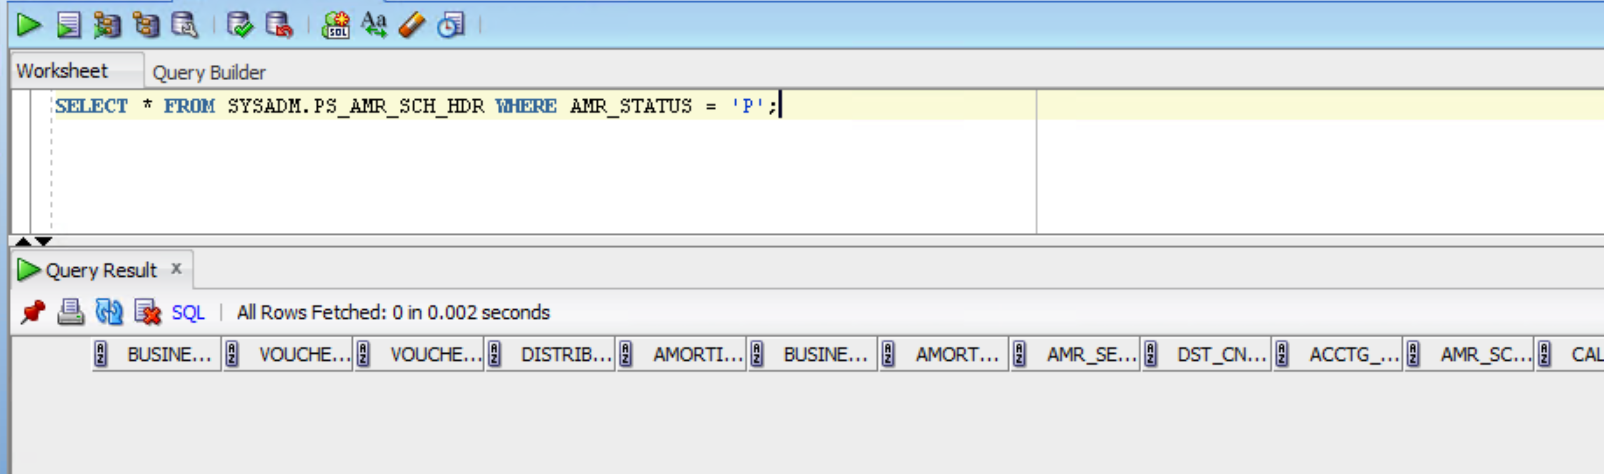Open an Unshared SQL Worksheet icon
1604x474 pixels.
point(336,25)
